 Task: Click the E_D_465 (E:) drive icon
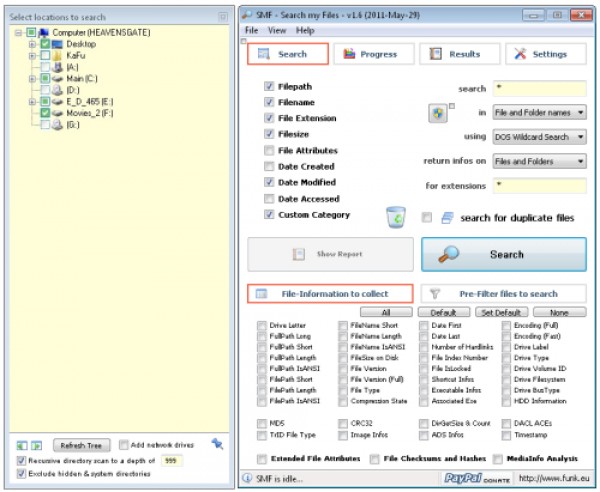[58, 101]
